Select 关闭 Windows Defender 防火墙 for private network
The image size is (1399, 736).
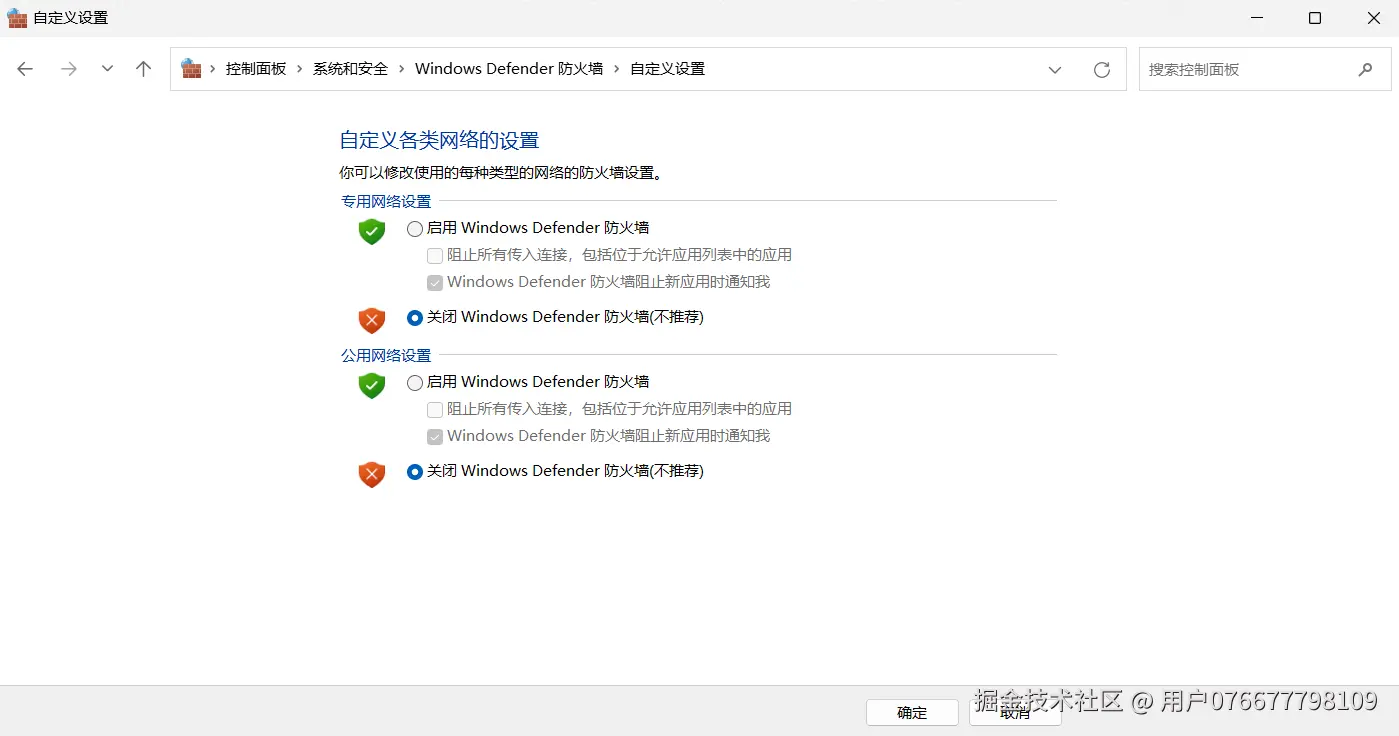pos(415,318)
